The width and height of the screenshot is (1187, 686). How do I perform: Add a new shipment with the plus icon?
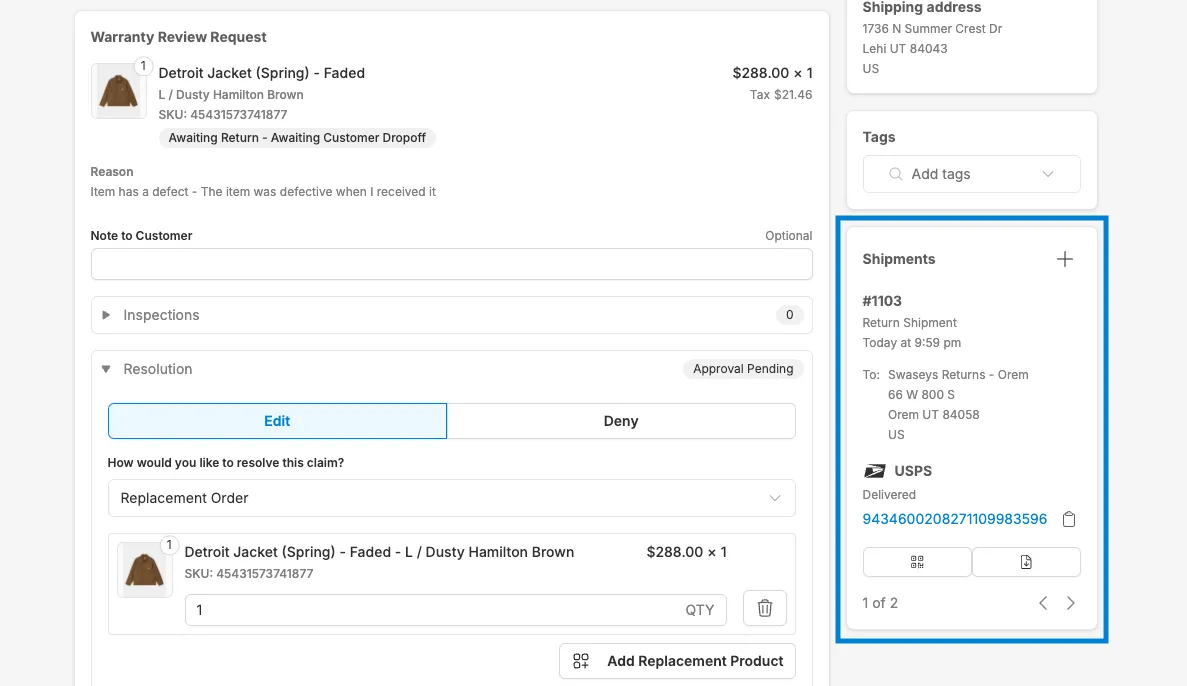(1064, 258)
